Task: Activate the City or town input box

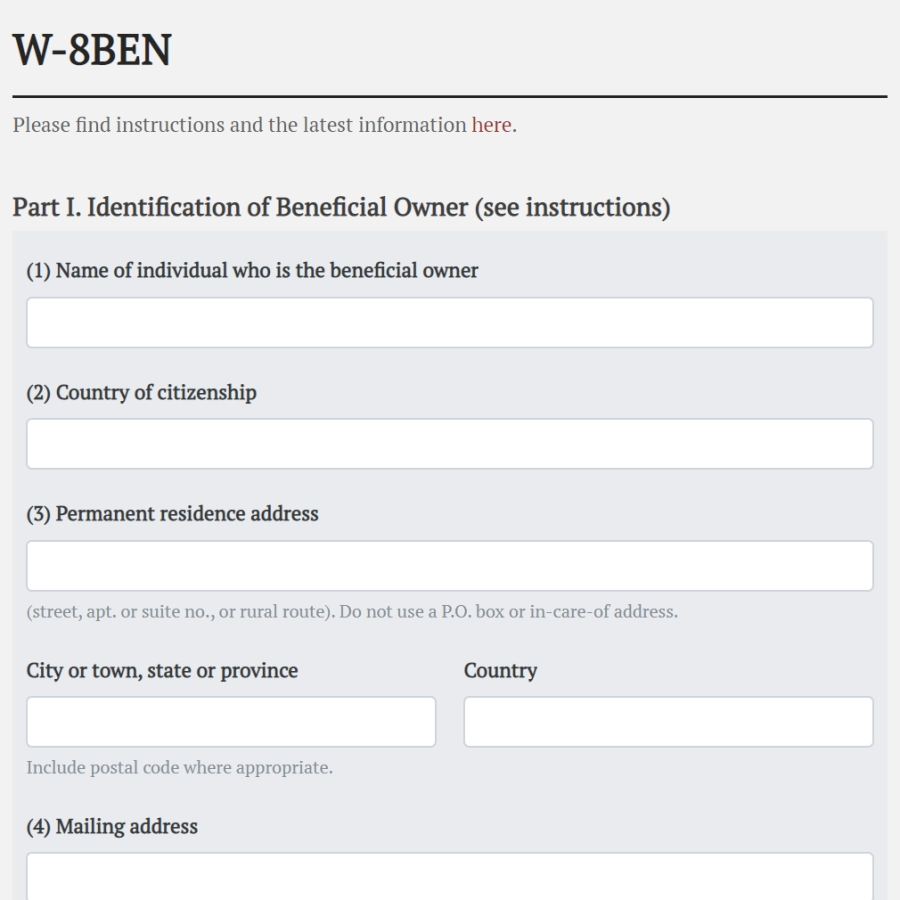Action: coord(231,721)
